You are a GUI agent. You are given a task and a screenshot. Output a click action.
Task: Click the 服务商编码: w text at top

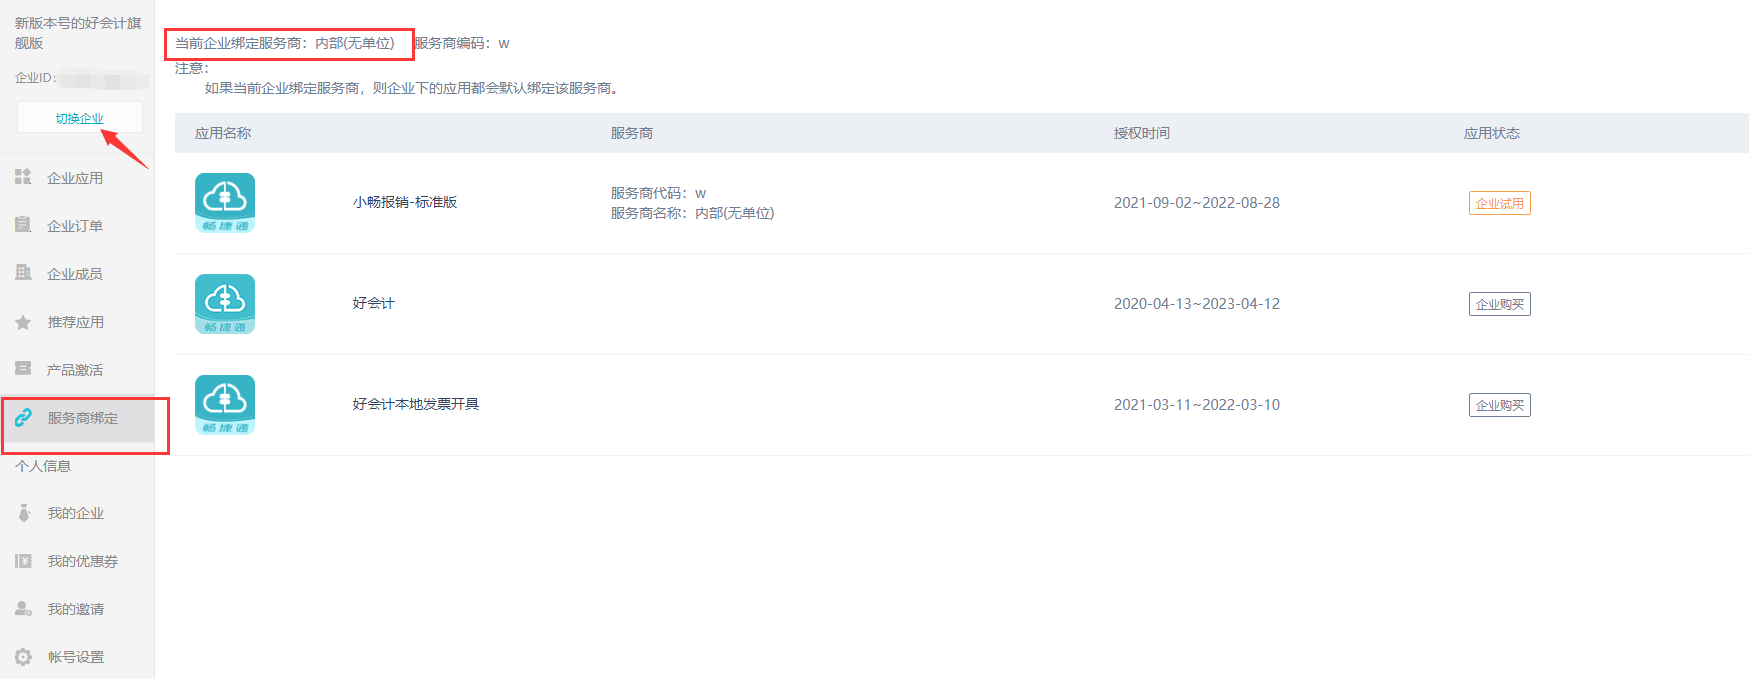tap(462, 43)
